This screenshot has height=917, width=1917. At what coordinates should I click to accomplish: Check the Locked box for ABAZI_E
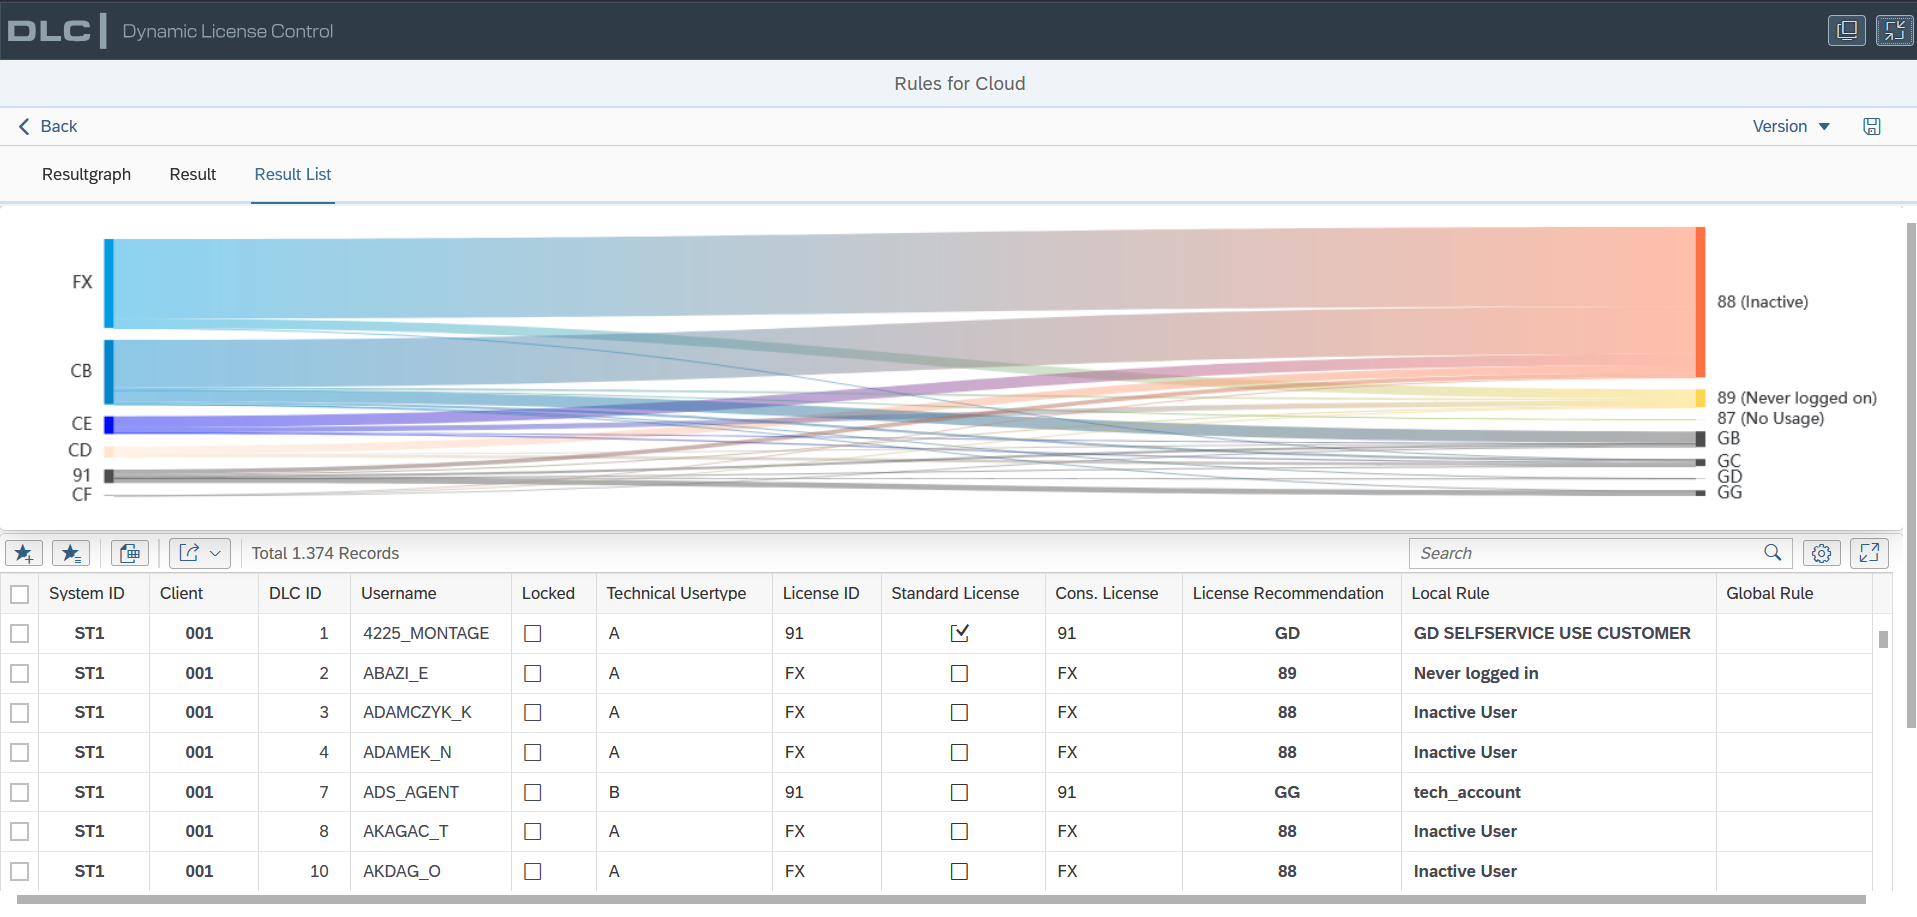(x=533, y=674)
